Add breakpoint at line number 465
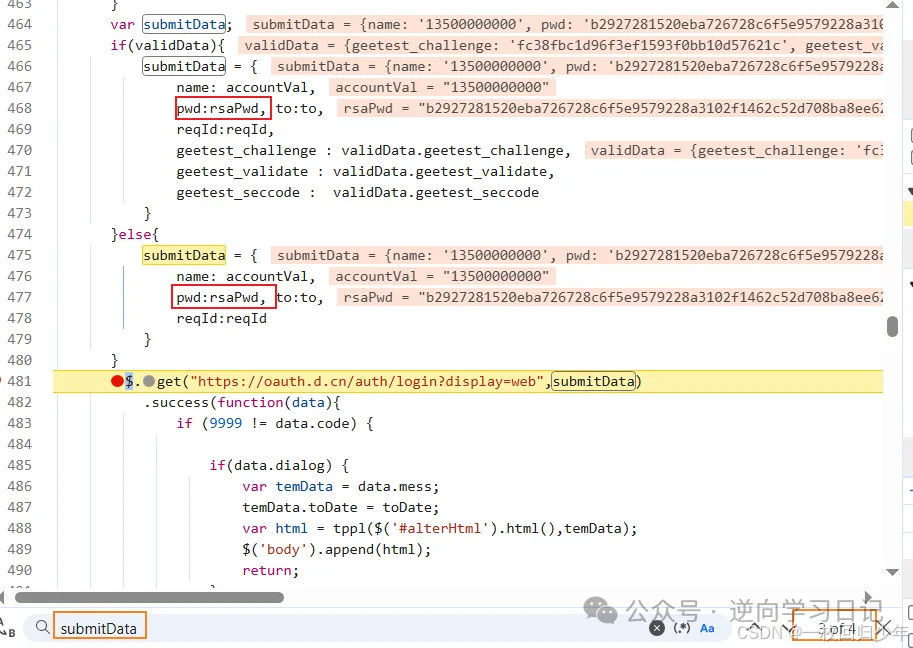Screen dimensions: 913x648 pos(20,45)
